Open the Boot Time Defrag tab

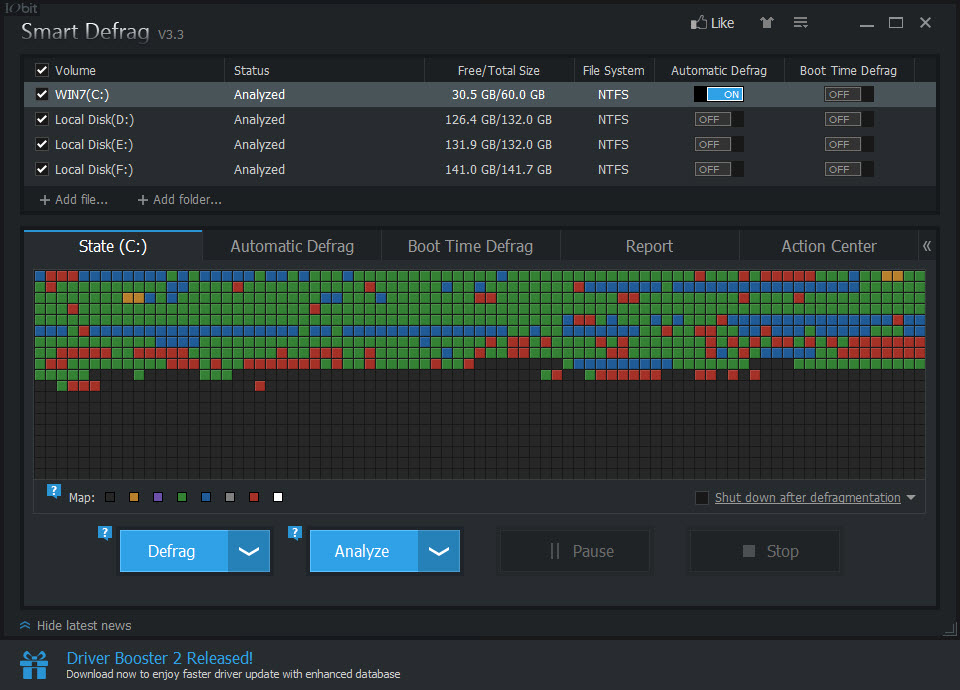point(470,246)
